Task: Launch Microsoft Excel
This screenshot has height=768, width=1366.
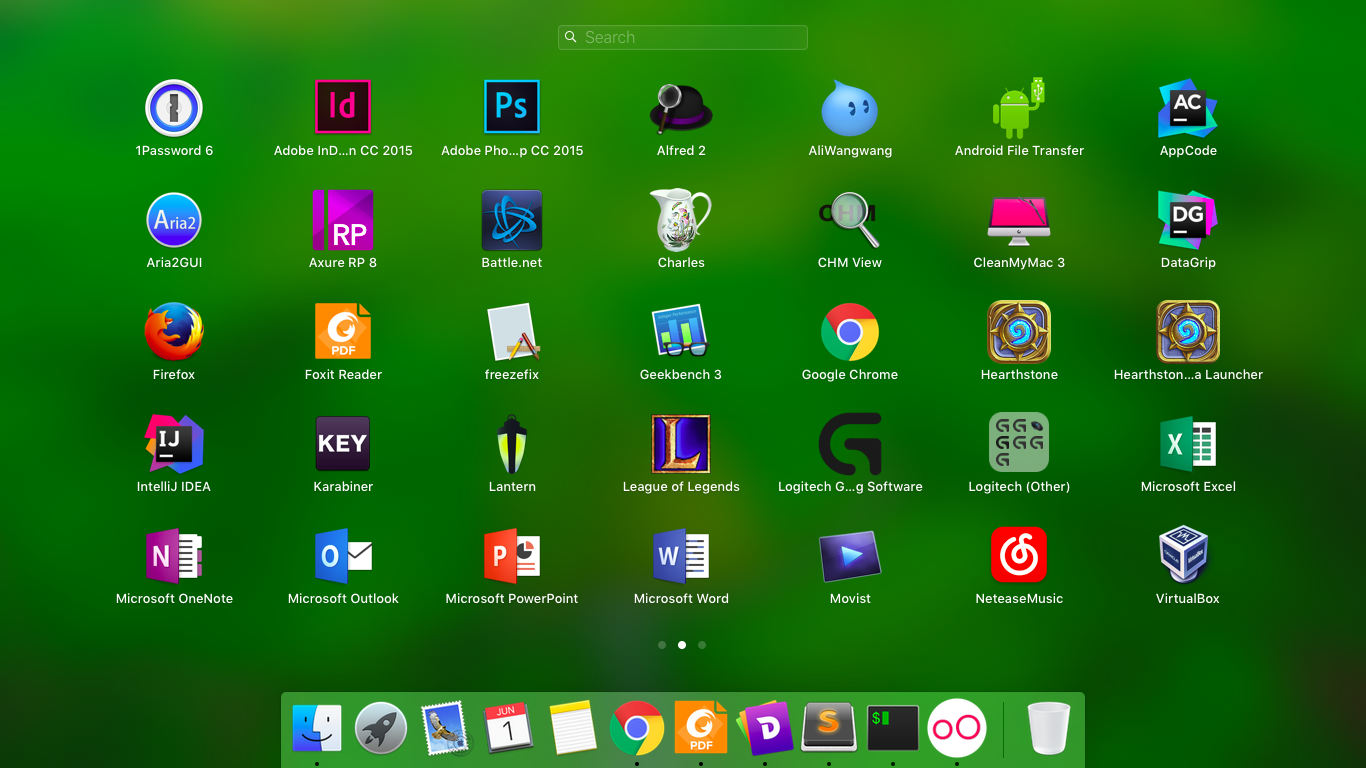Action: [1188, 444]
